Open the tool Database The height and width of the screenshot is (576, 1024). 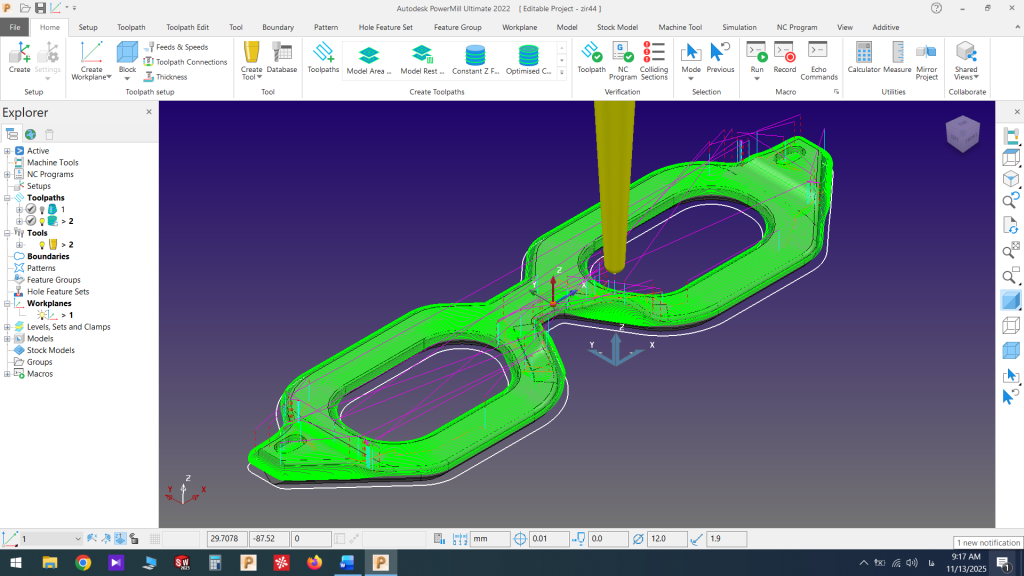tap(281, 57)
